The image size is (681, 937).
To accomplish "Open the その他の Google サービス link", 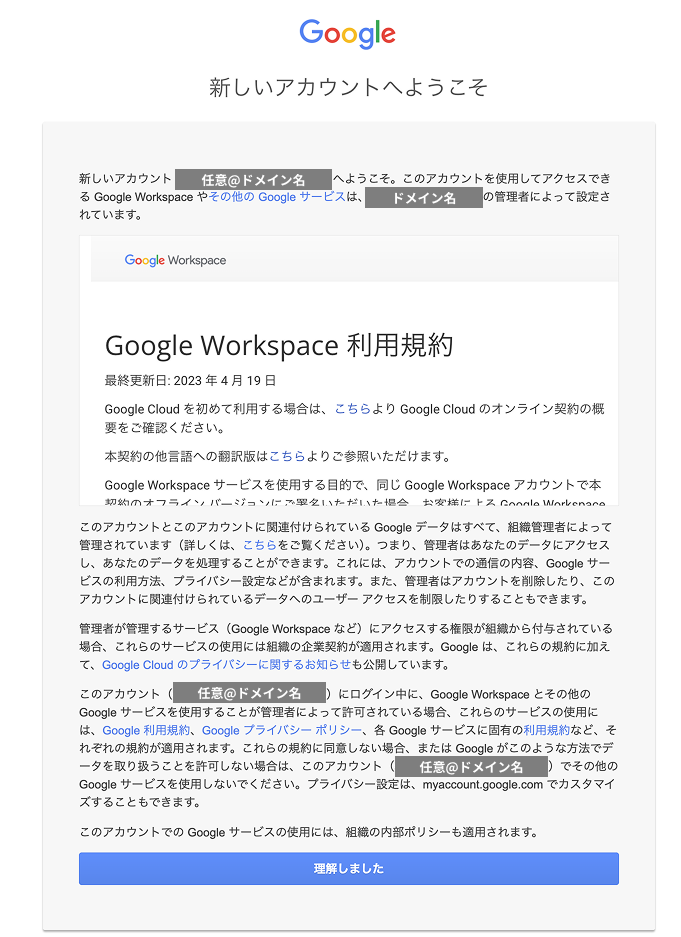I will [277, 197].
